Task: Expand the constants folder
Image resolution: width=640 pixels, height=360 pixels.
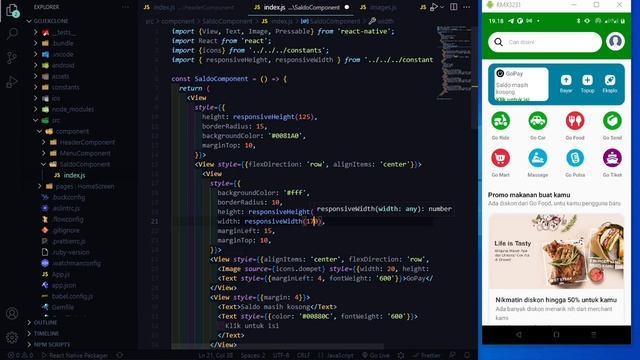Action: (65, 87)
